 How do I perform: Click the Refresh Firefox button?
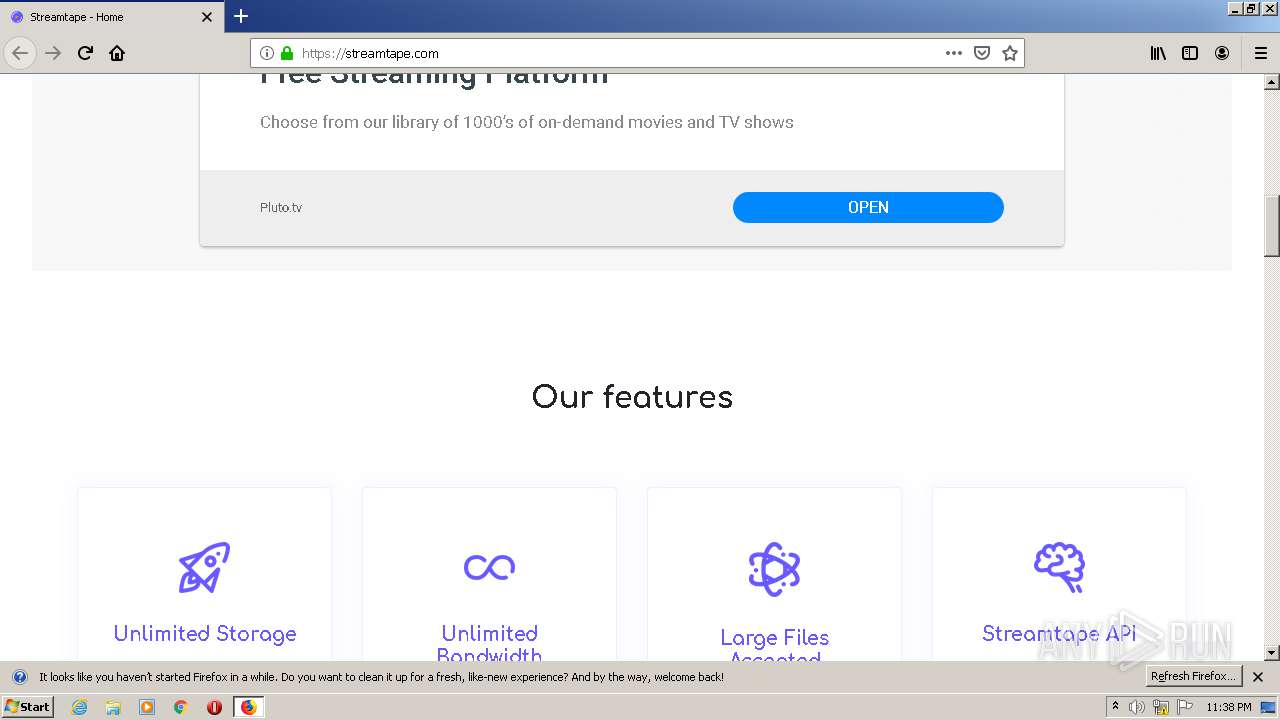[1193, 677]
